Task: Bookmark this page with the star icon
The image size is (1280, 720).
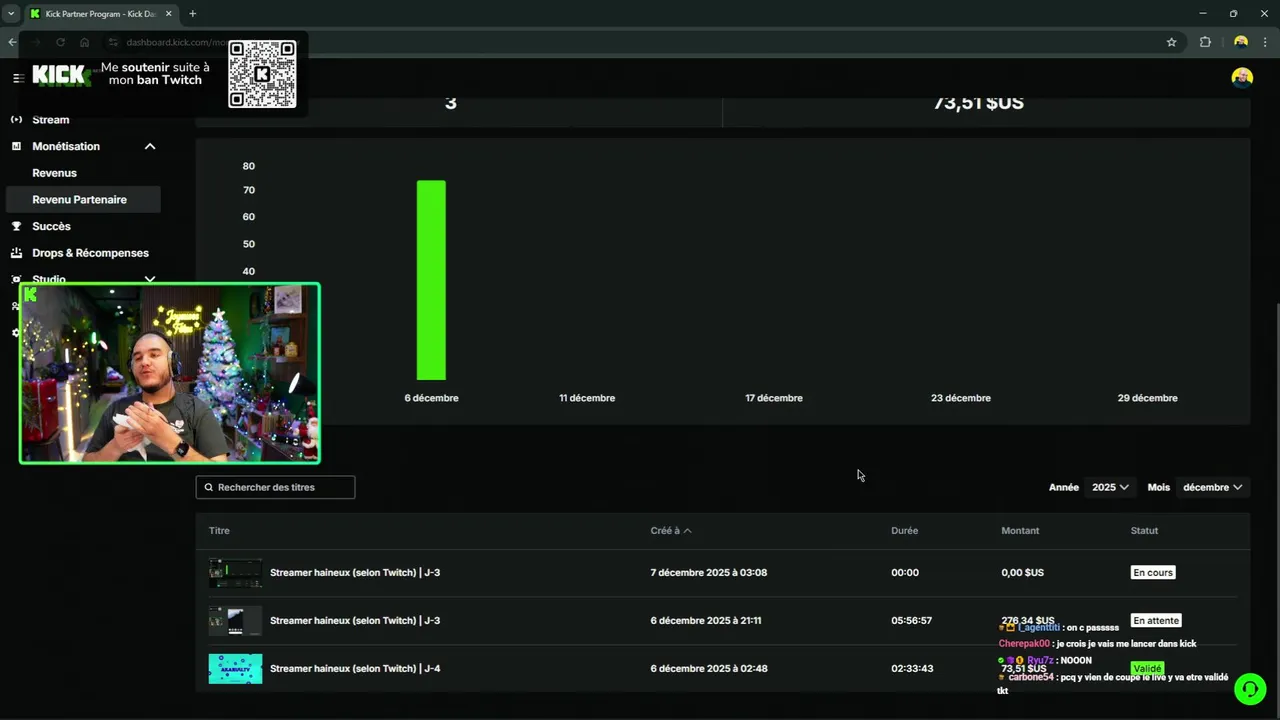Action: 1171,42
